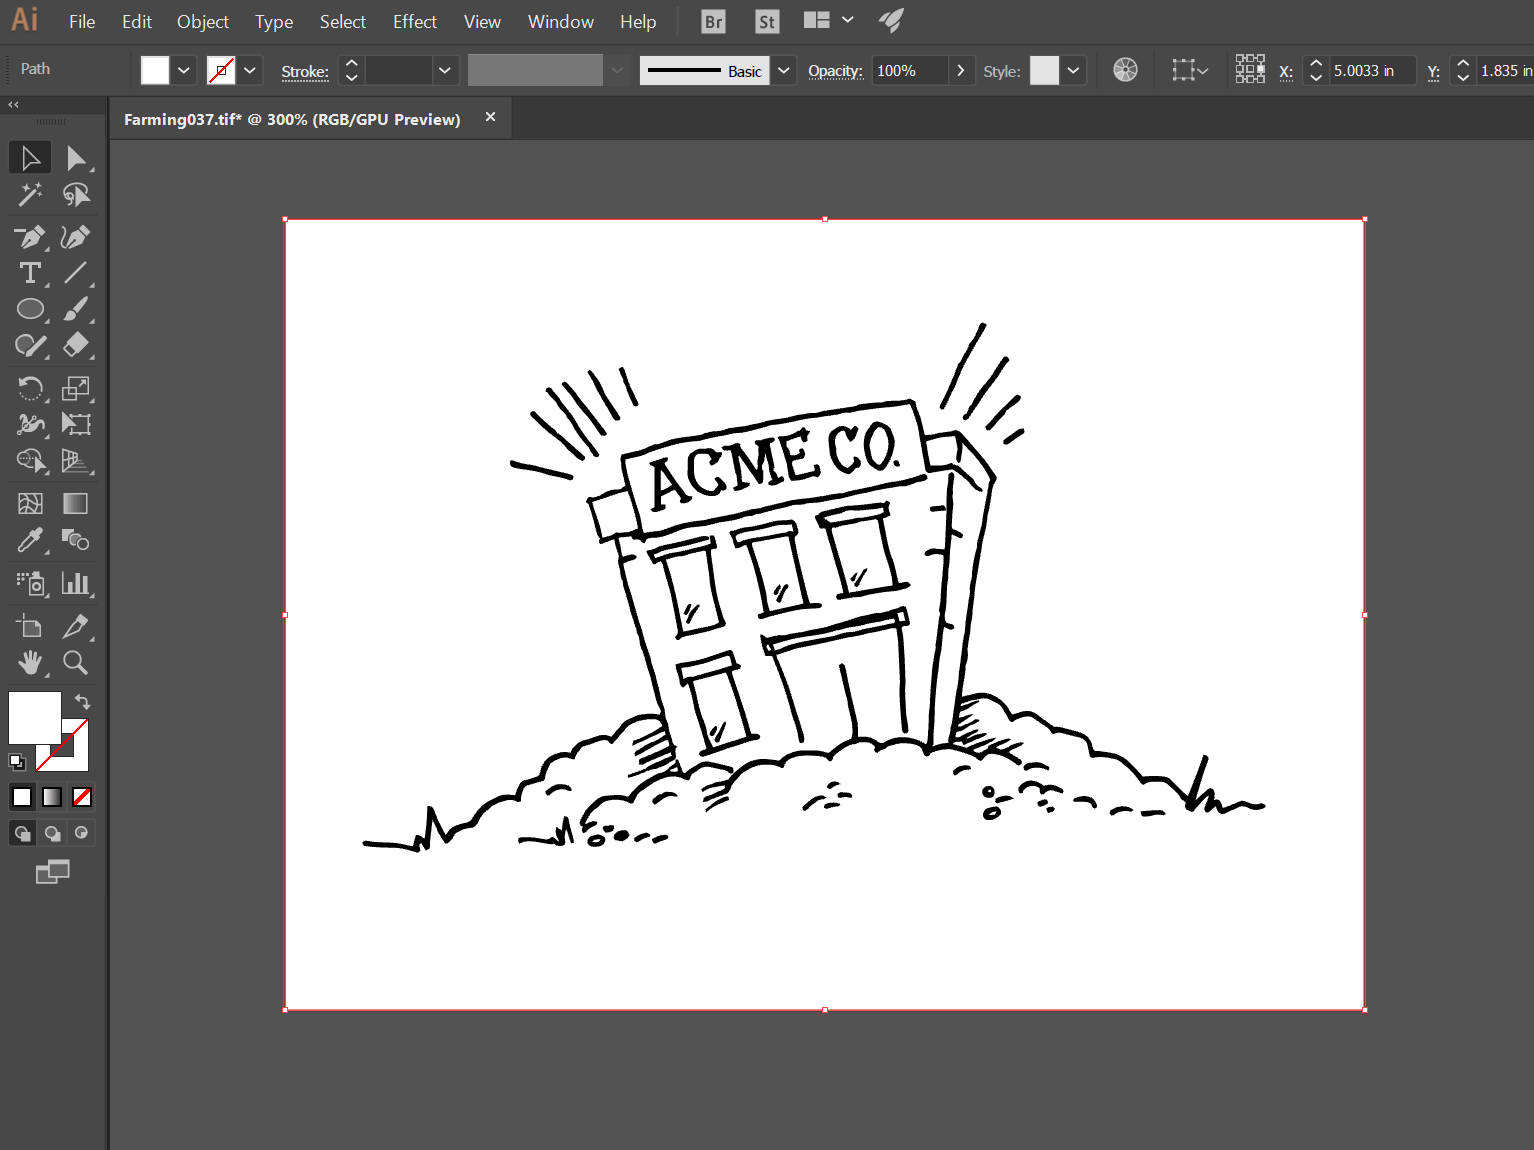The width and height of the screenshot is (1534, 1150).
Task: Open the Column Graph tool
Action: tap(76, 583)
